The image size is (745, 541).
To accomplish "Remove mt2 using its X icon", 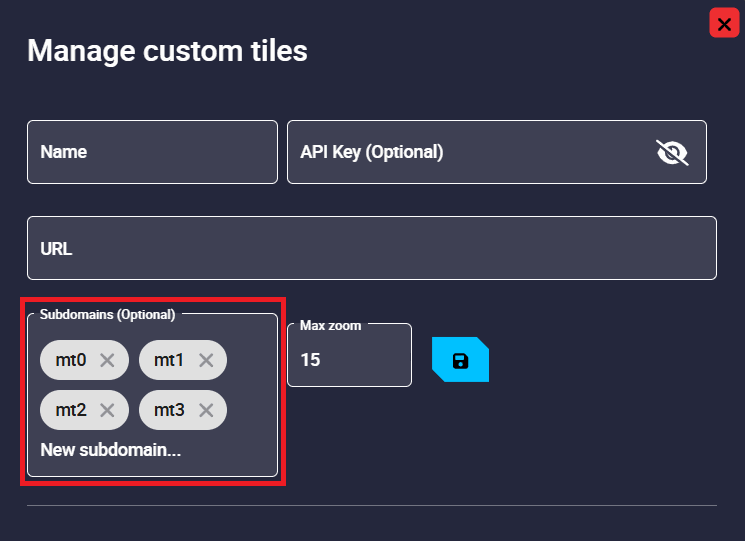I will coord(108,409).
